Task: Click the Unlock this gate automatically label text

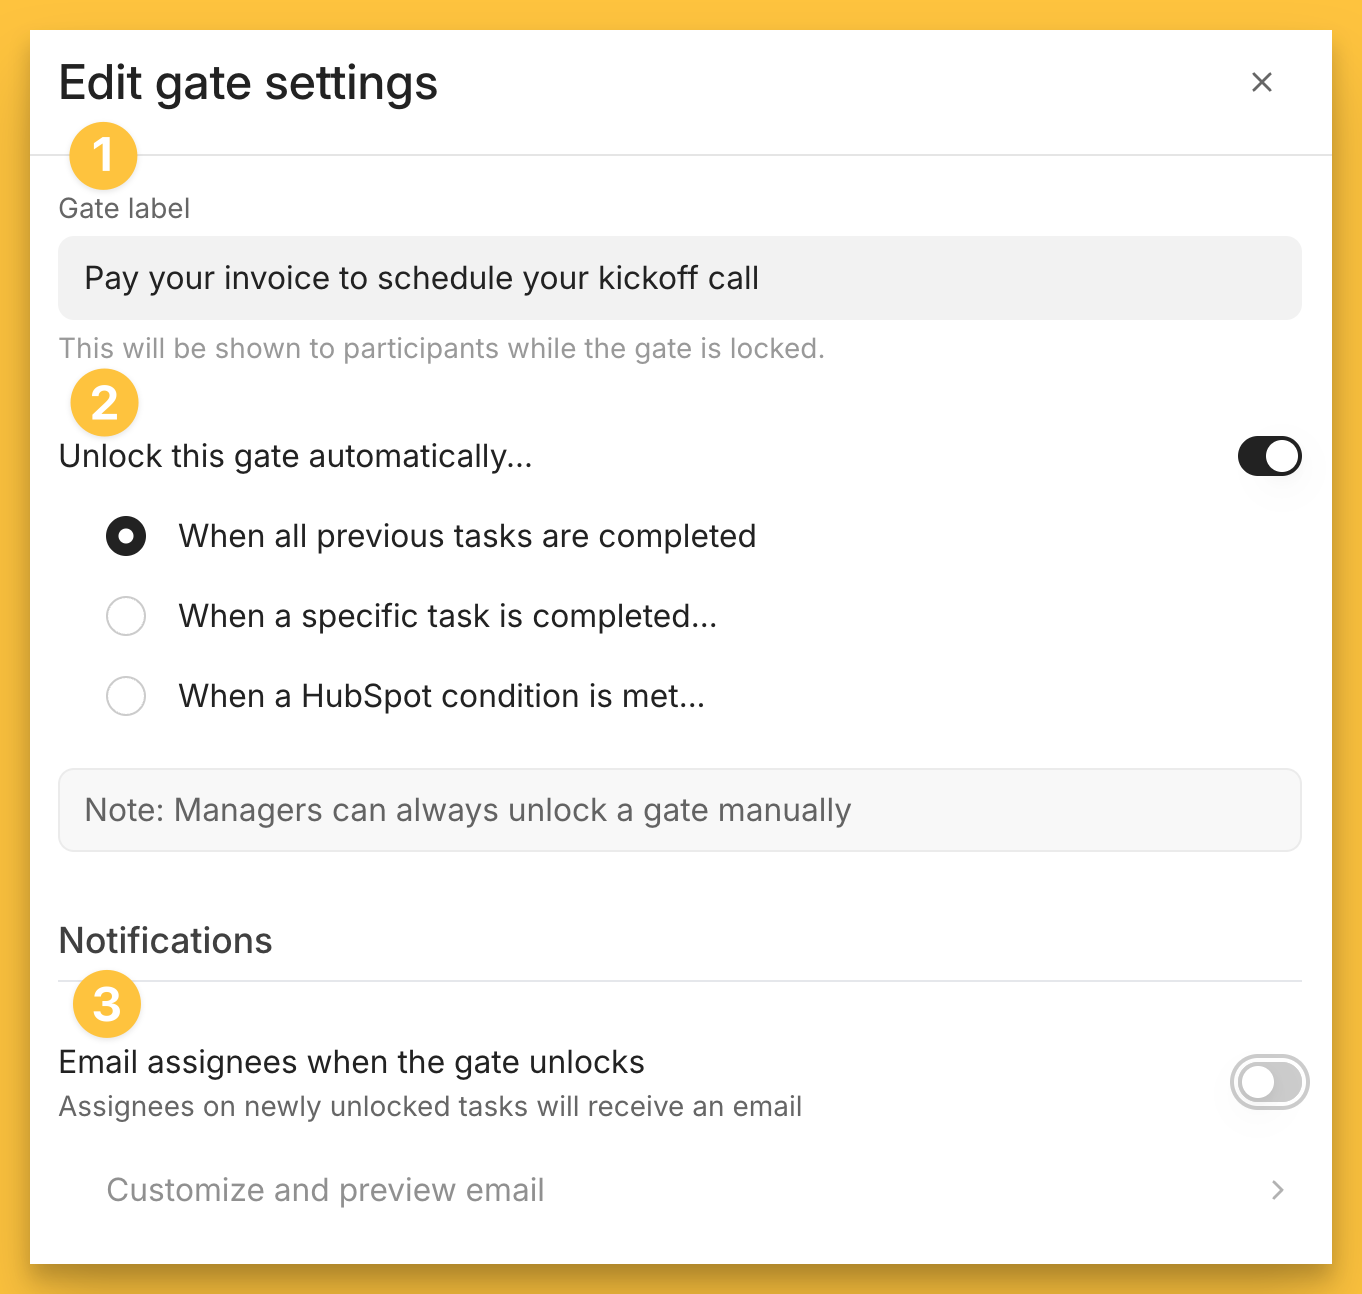Action: click(295, 456)
